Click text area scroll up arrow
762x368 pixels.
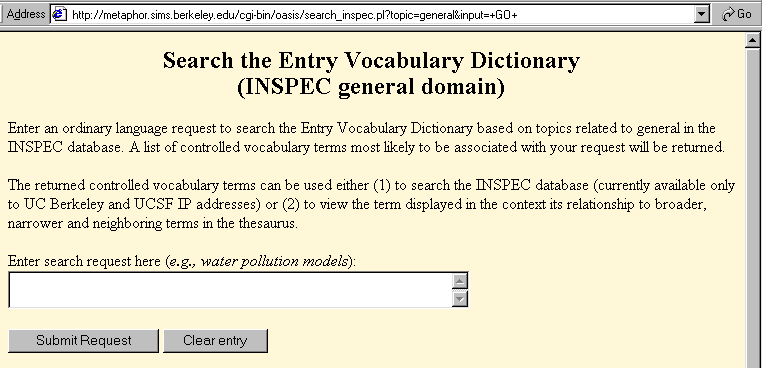tap(460, 280)
